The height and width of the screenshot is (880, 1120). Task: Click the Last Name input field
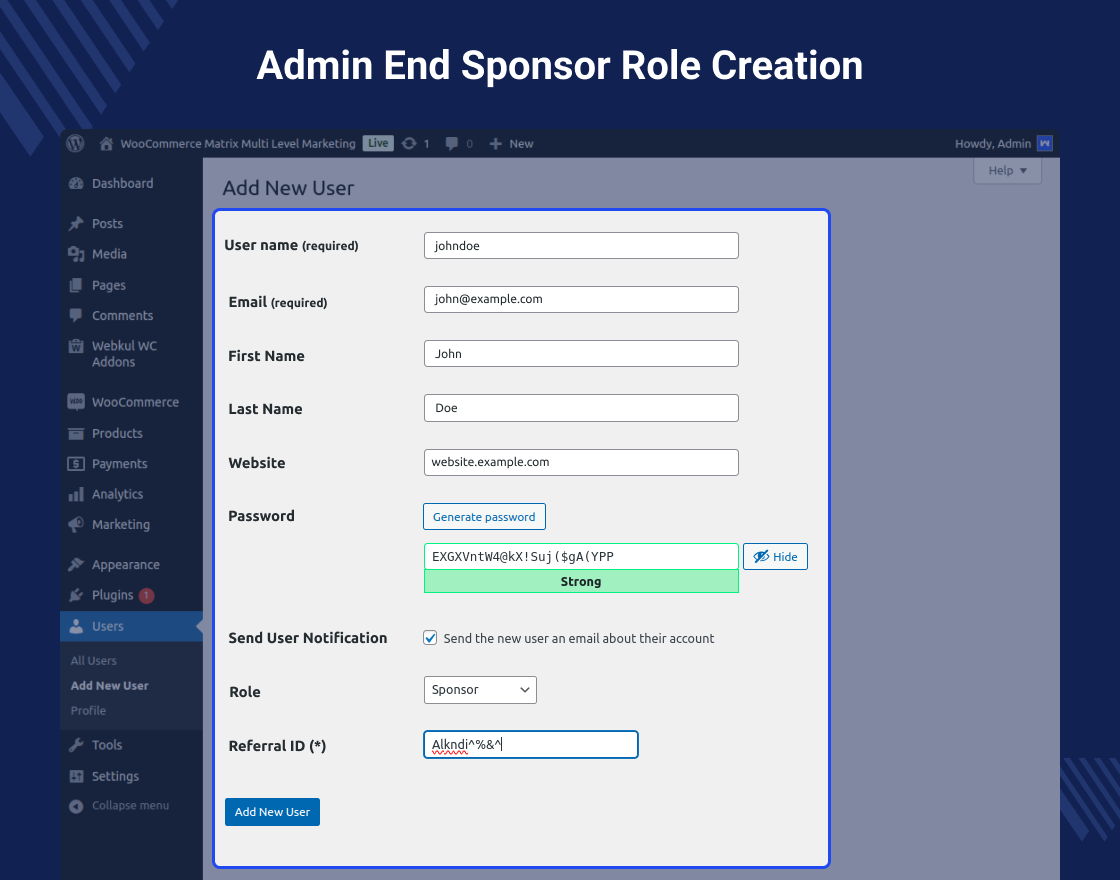(581, 408)
